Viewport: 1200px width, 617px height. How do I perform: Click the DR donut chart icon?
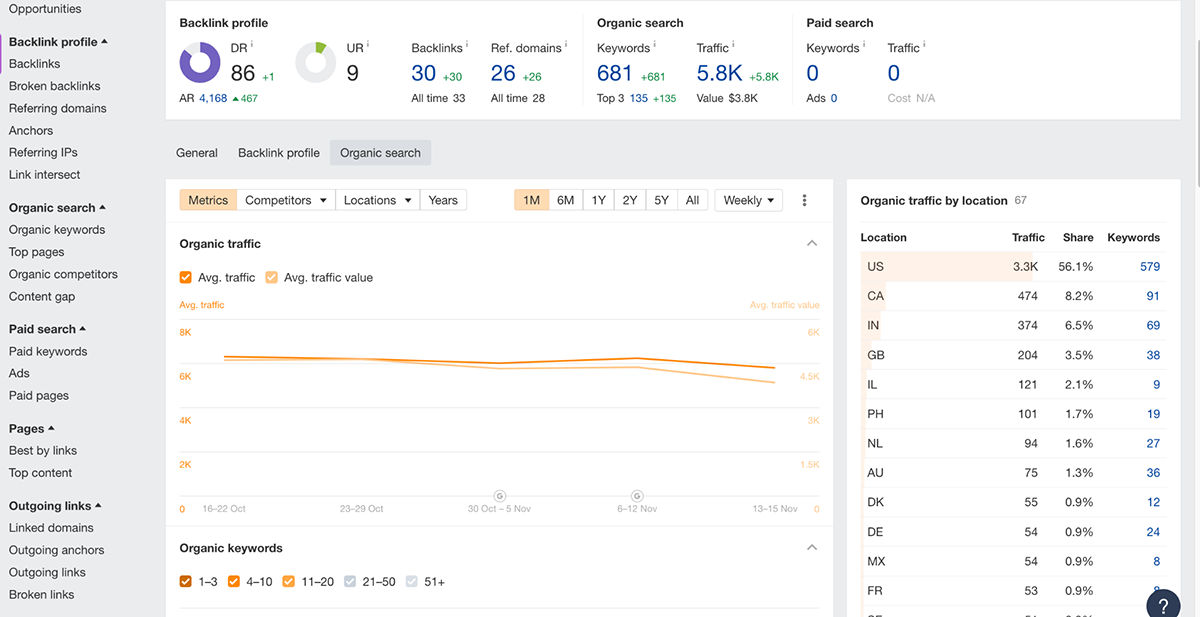click(200, 62)
